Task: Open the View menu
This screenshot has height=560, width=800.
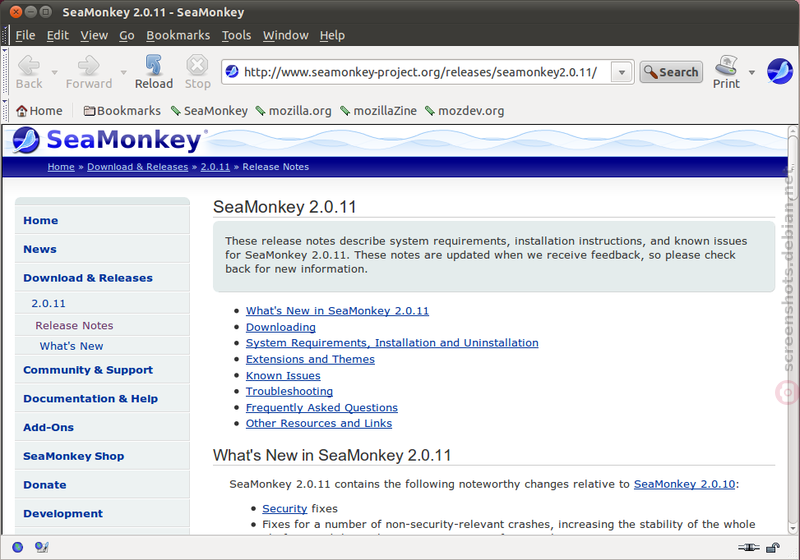Action: pos(94,35)
